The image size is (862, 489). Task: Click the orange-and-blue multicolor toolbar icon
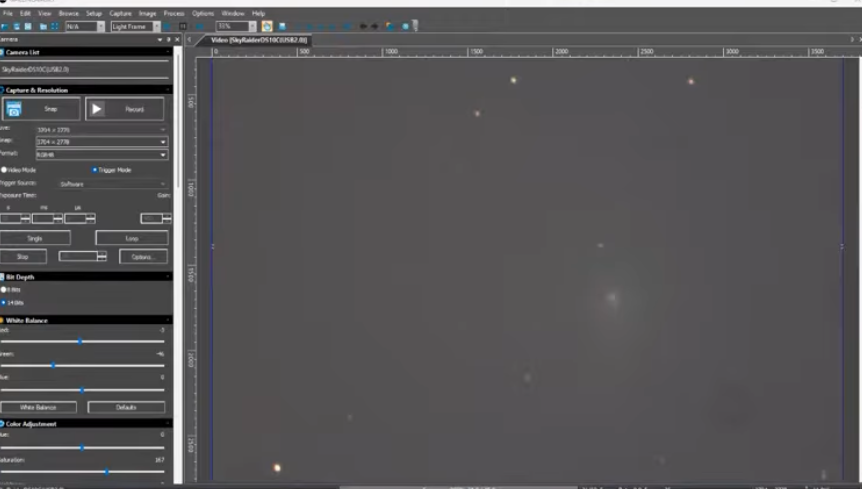[x=390, y=26]
